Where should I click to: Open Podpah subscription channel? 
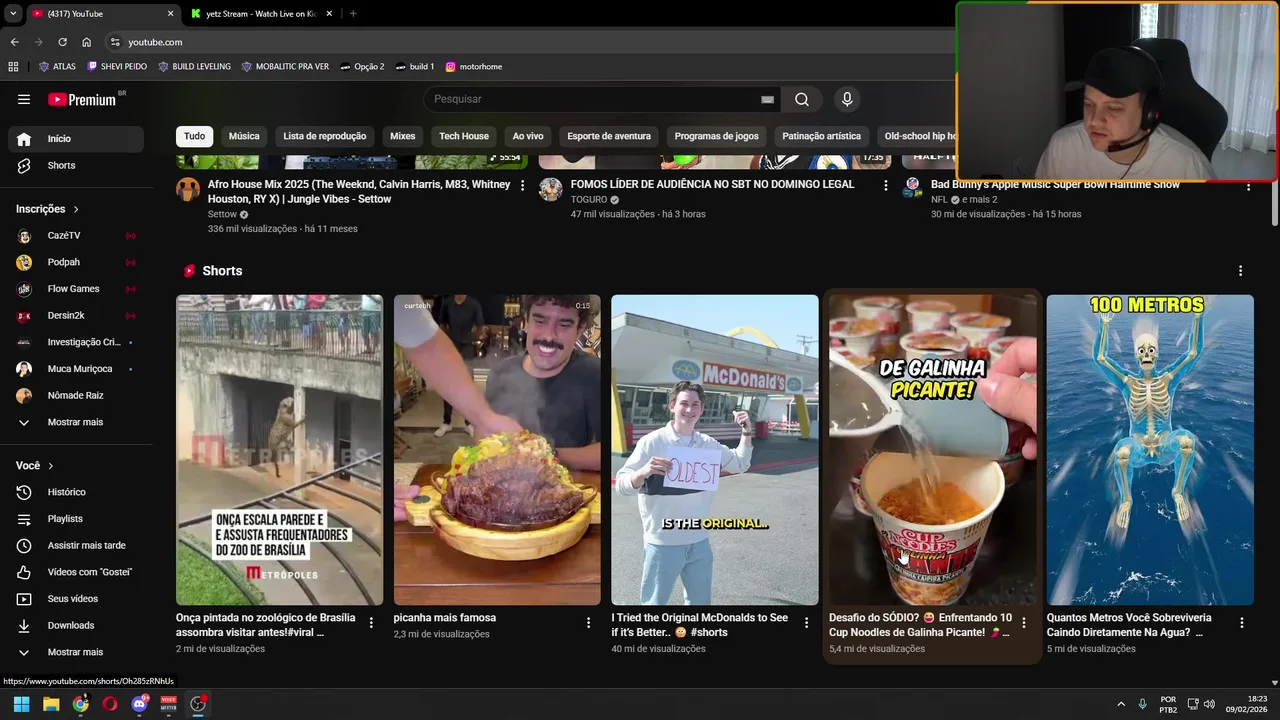click(x=76, y=262)
